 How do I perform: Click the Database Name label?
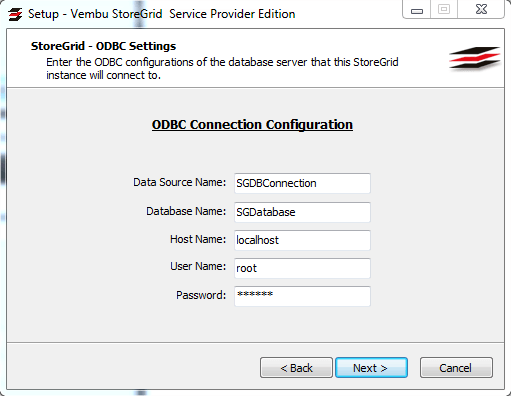pyautogui.click(x=186, y=211)
